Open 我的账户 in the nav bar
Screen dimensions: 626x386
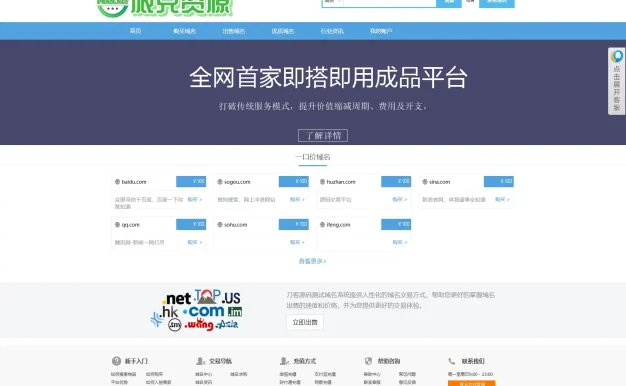(x=381, y=31)
